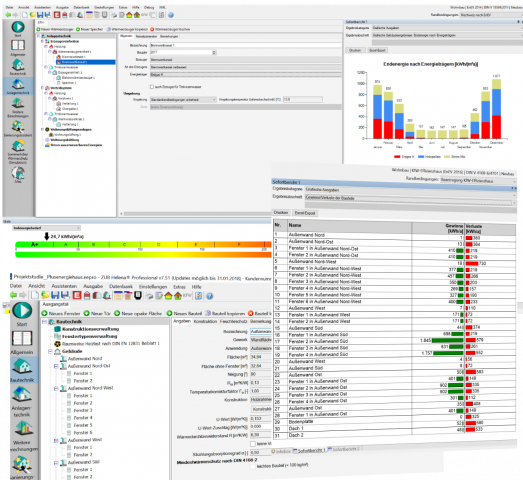Click the Bauteil kopieren icon
523x480 pixels.
(x=208, y=313)
